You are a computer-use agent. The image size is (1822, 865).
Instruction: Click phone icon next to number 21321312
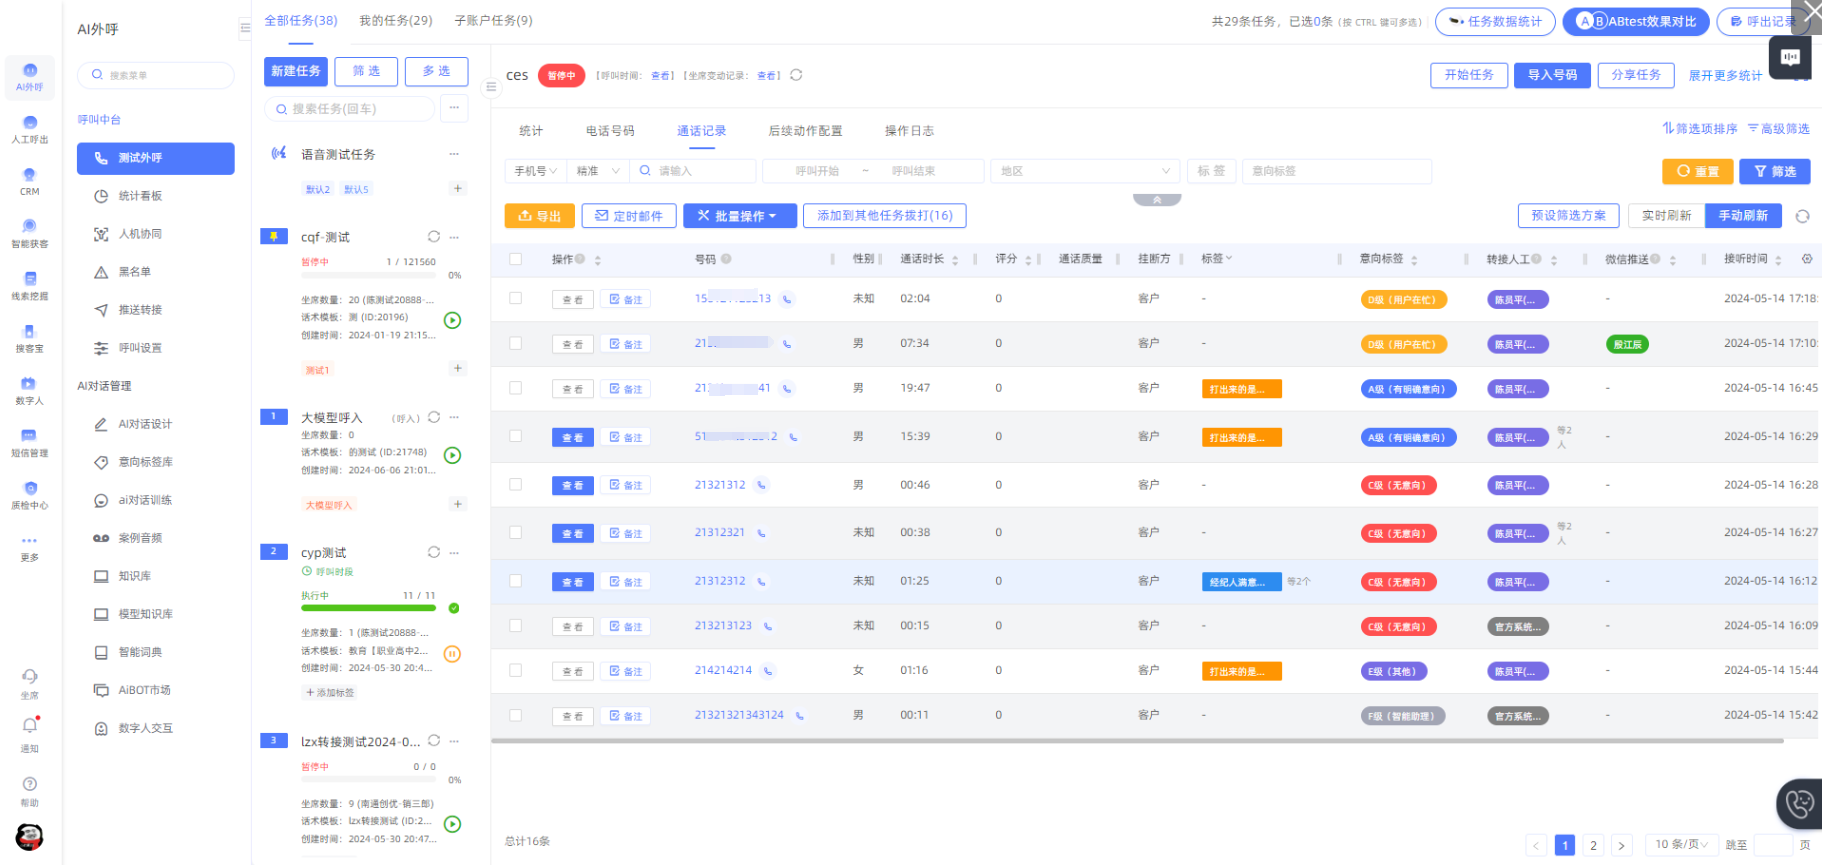point(762,485)
